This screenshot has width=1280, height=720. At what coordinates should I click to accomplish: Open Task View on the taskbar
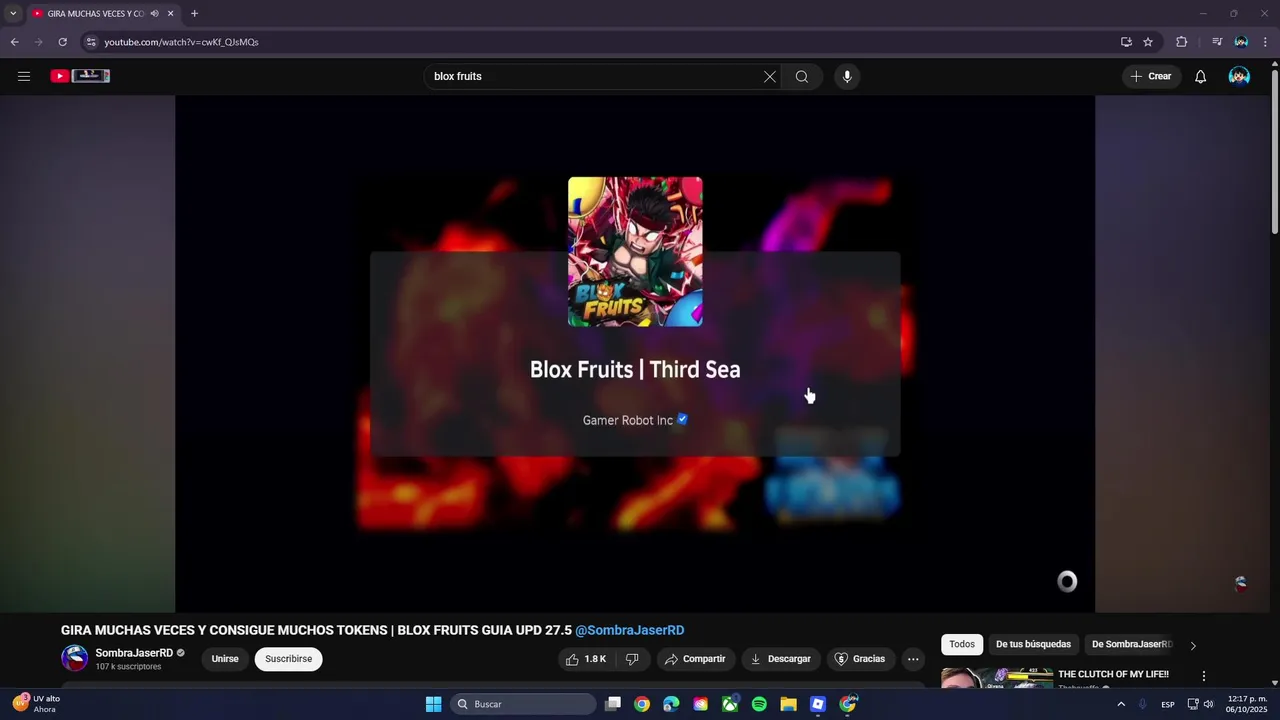pyautogui.click(x=613, y=704)
